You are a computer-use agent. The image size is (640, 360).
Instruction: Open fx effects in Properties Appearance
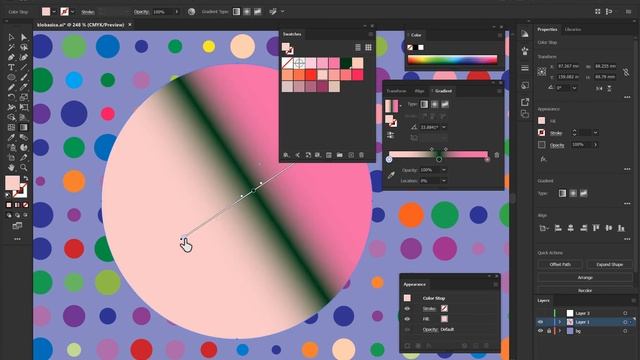click(x=543, y=159)
